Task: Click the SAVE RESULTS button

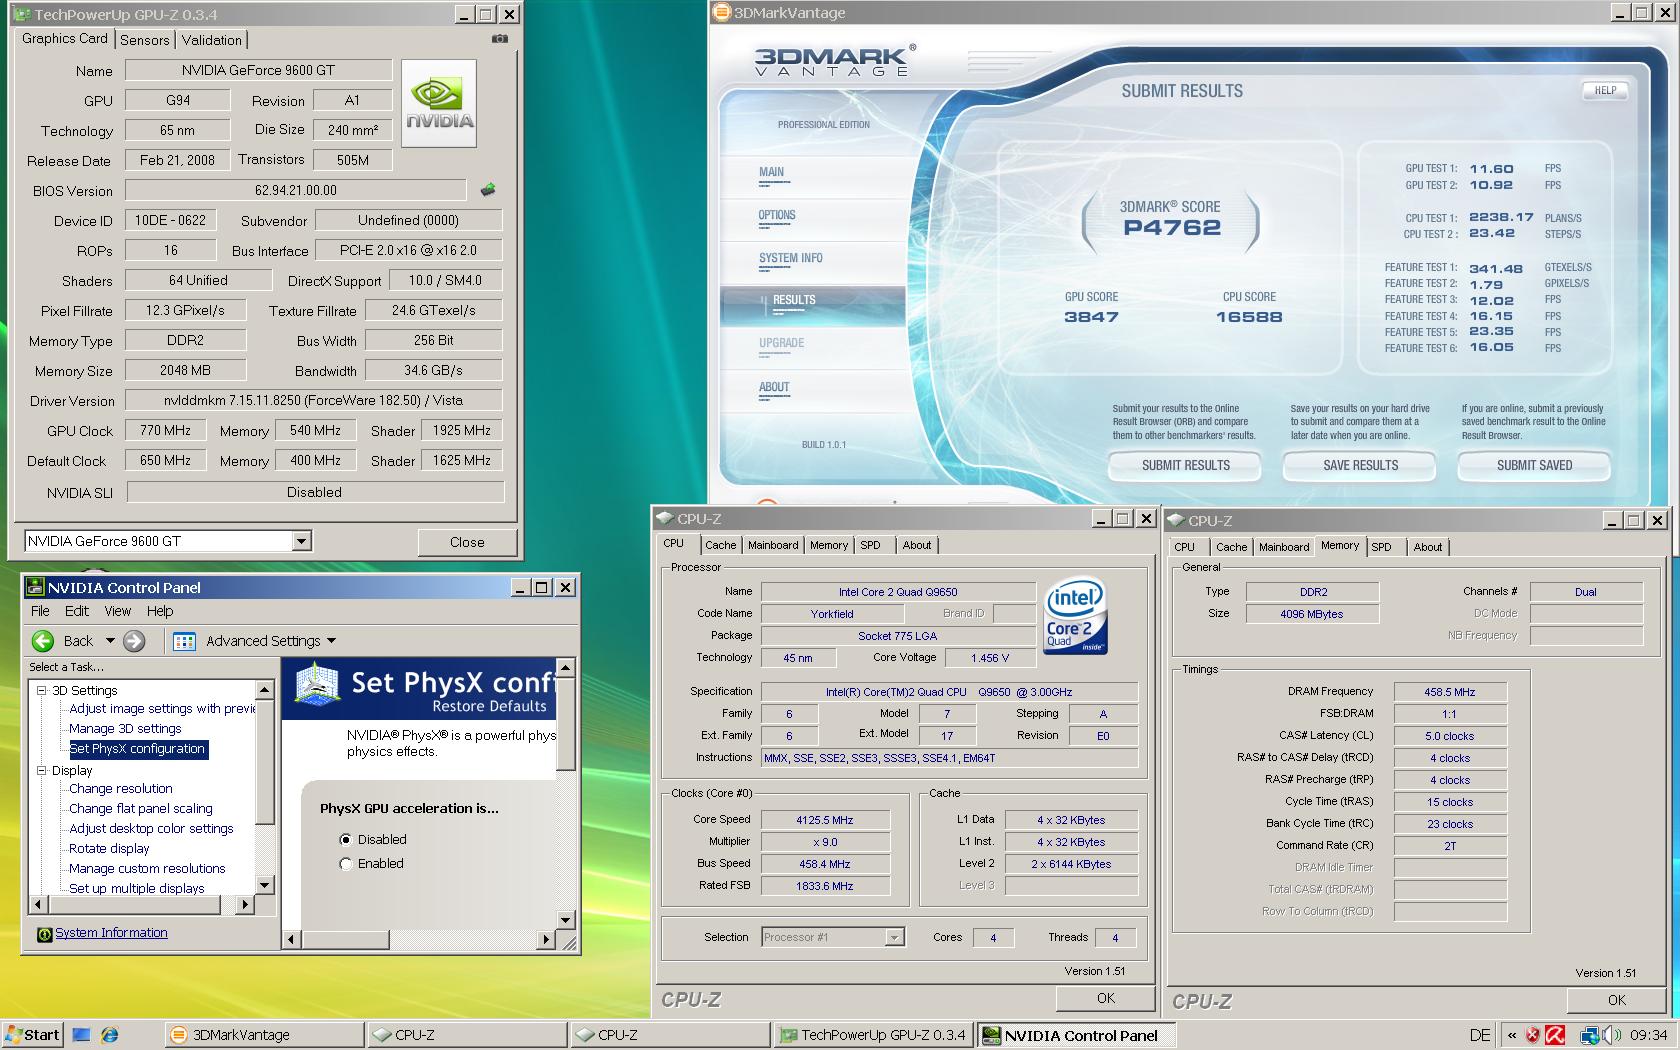Action: (x=1360, y=465)
